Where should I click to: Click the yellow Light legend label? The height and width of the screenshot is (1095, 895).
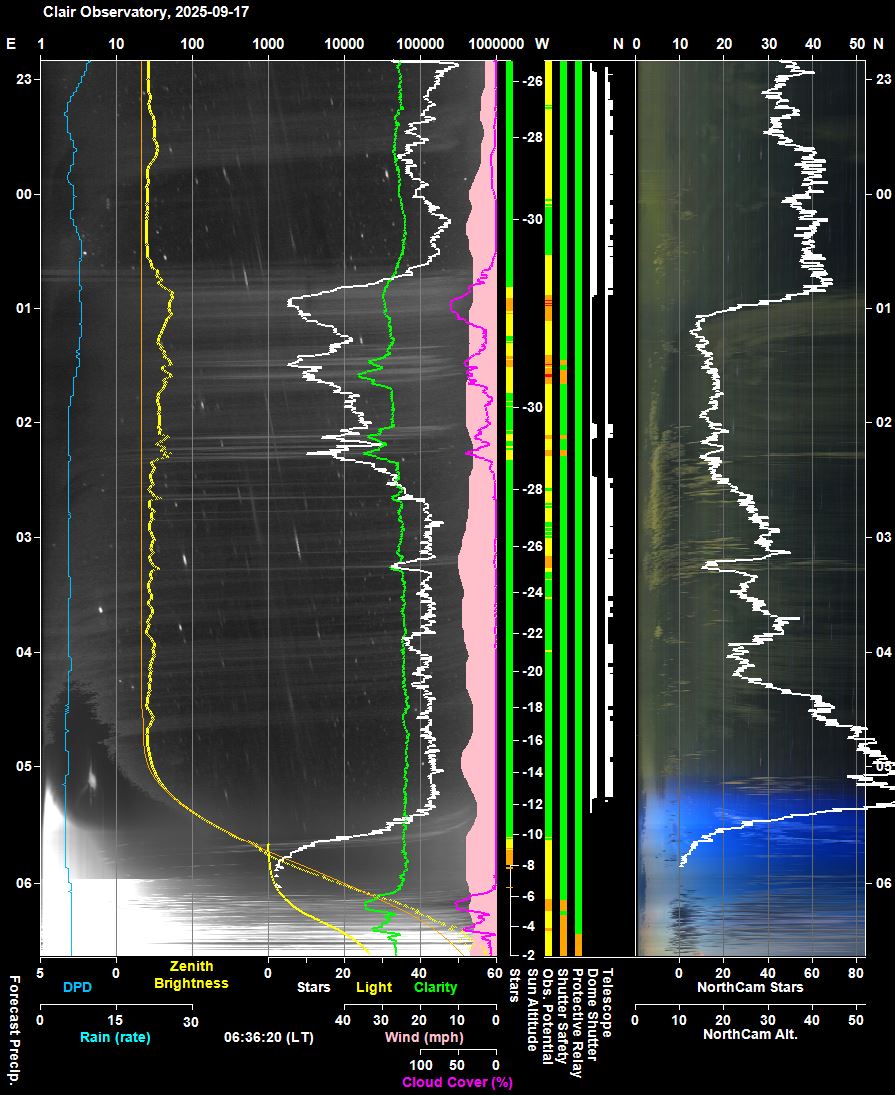(374, 987)
